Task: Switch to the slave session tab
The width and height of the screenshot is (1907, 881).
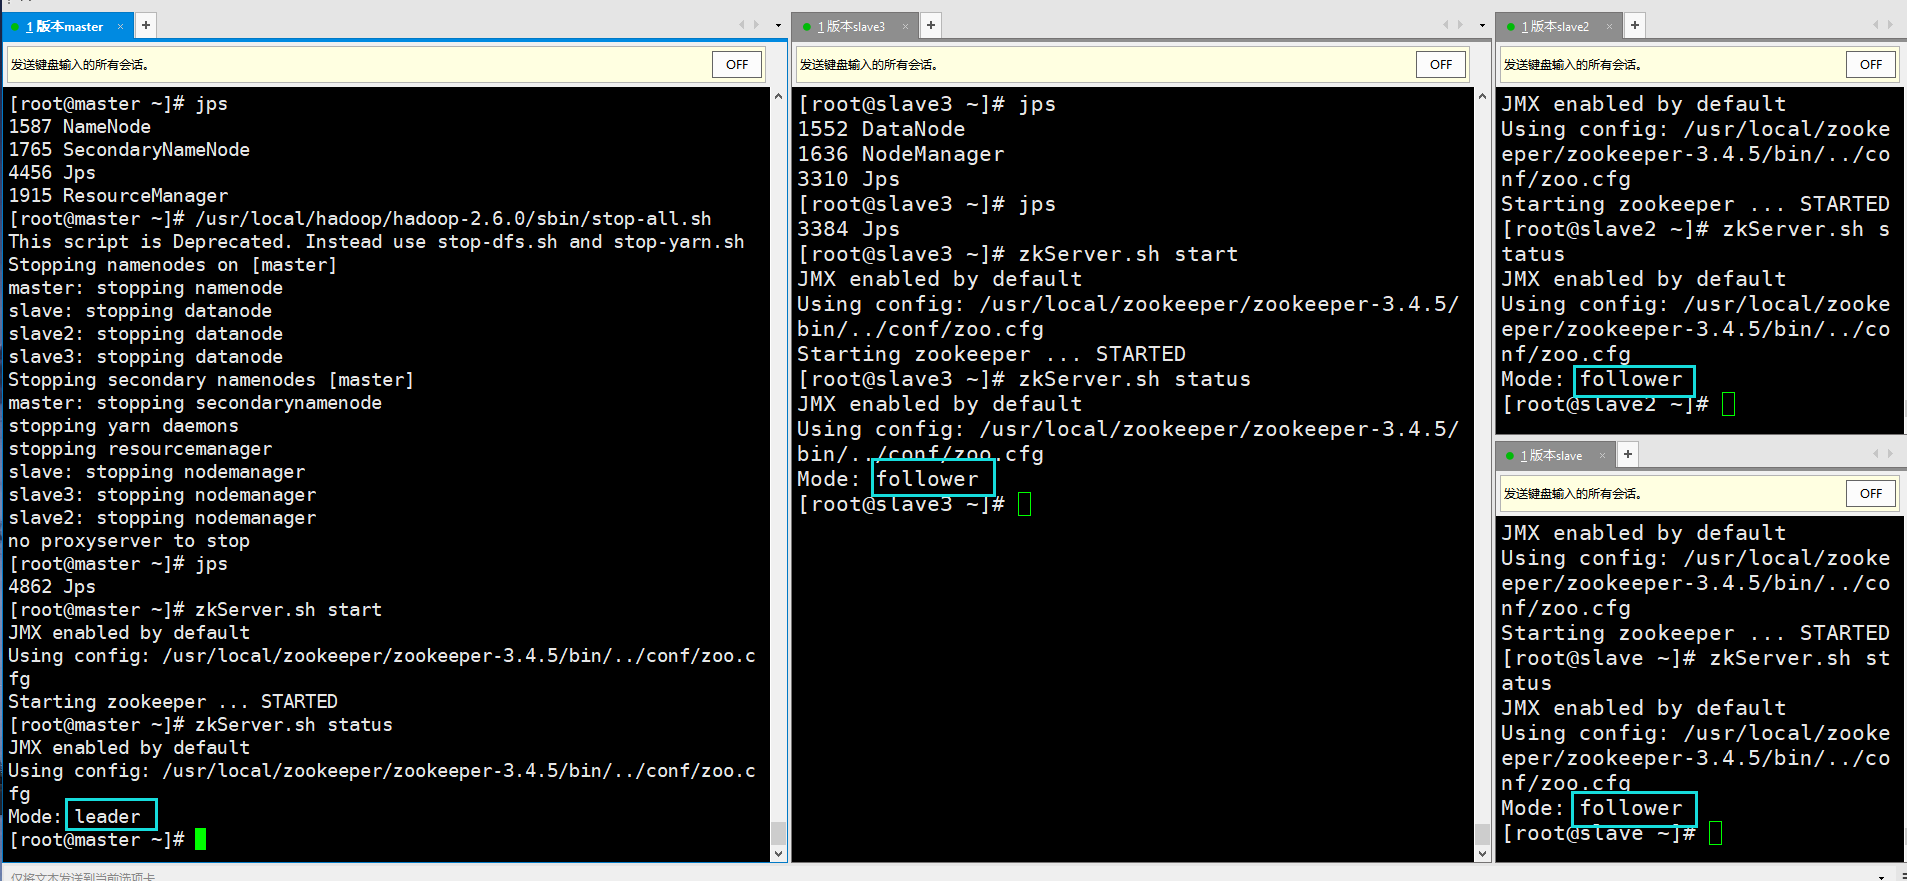Action: [x=1556, y=455]
